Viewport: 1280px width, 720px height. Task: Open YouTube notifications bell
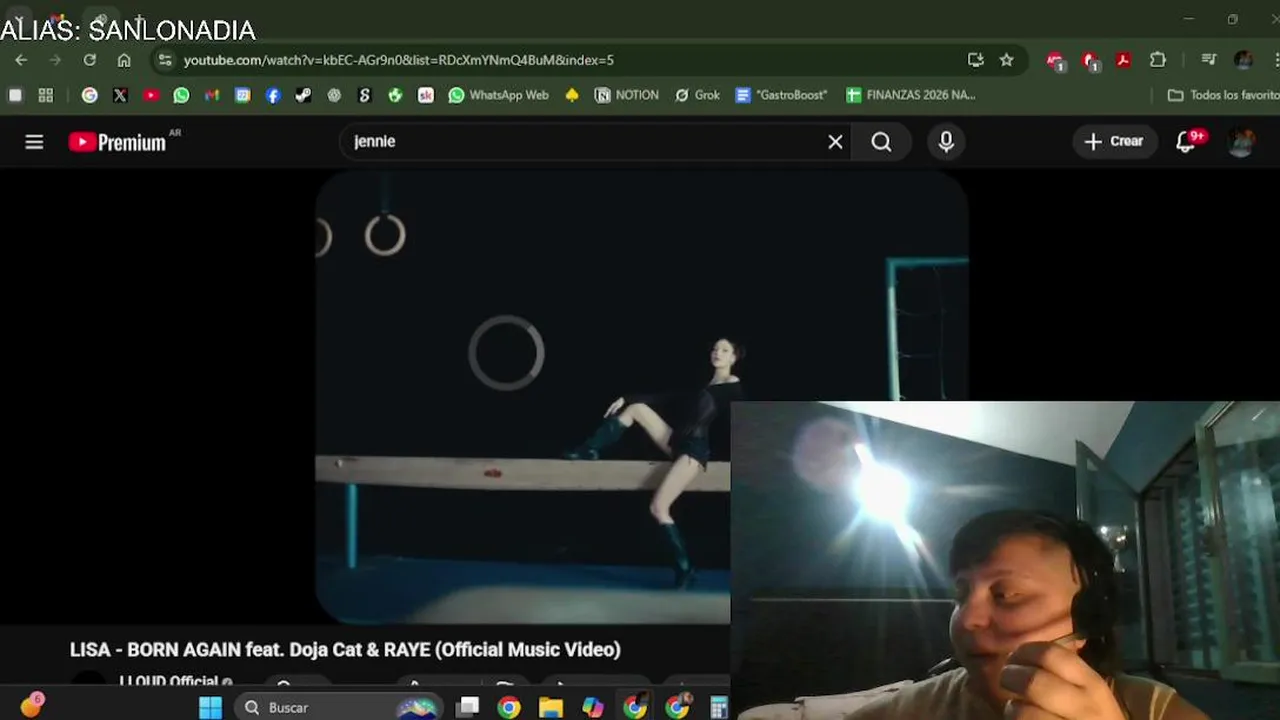[x=1186, y=142]
